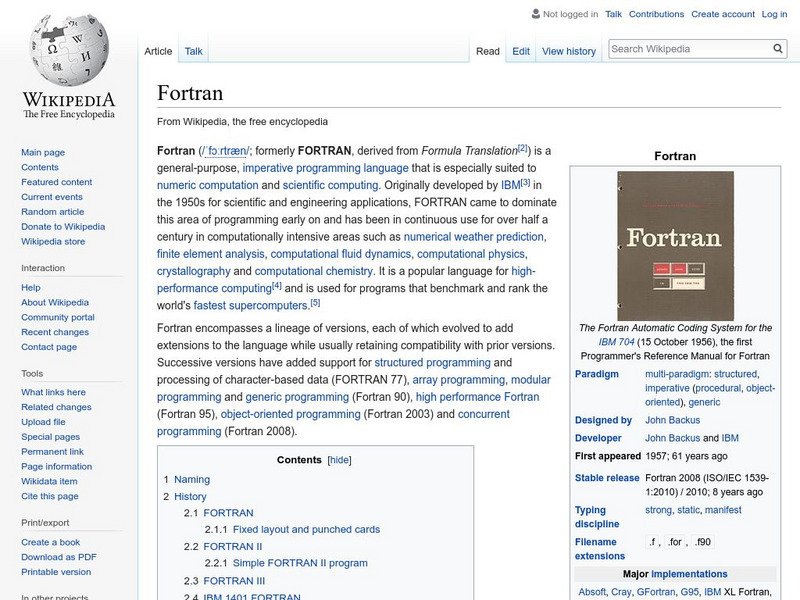Click Create a book
Screen dimensions: 800x600
(51, 542)
